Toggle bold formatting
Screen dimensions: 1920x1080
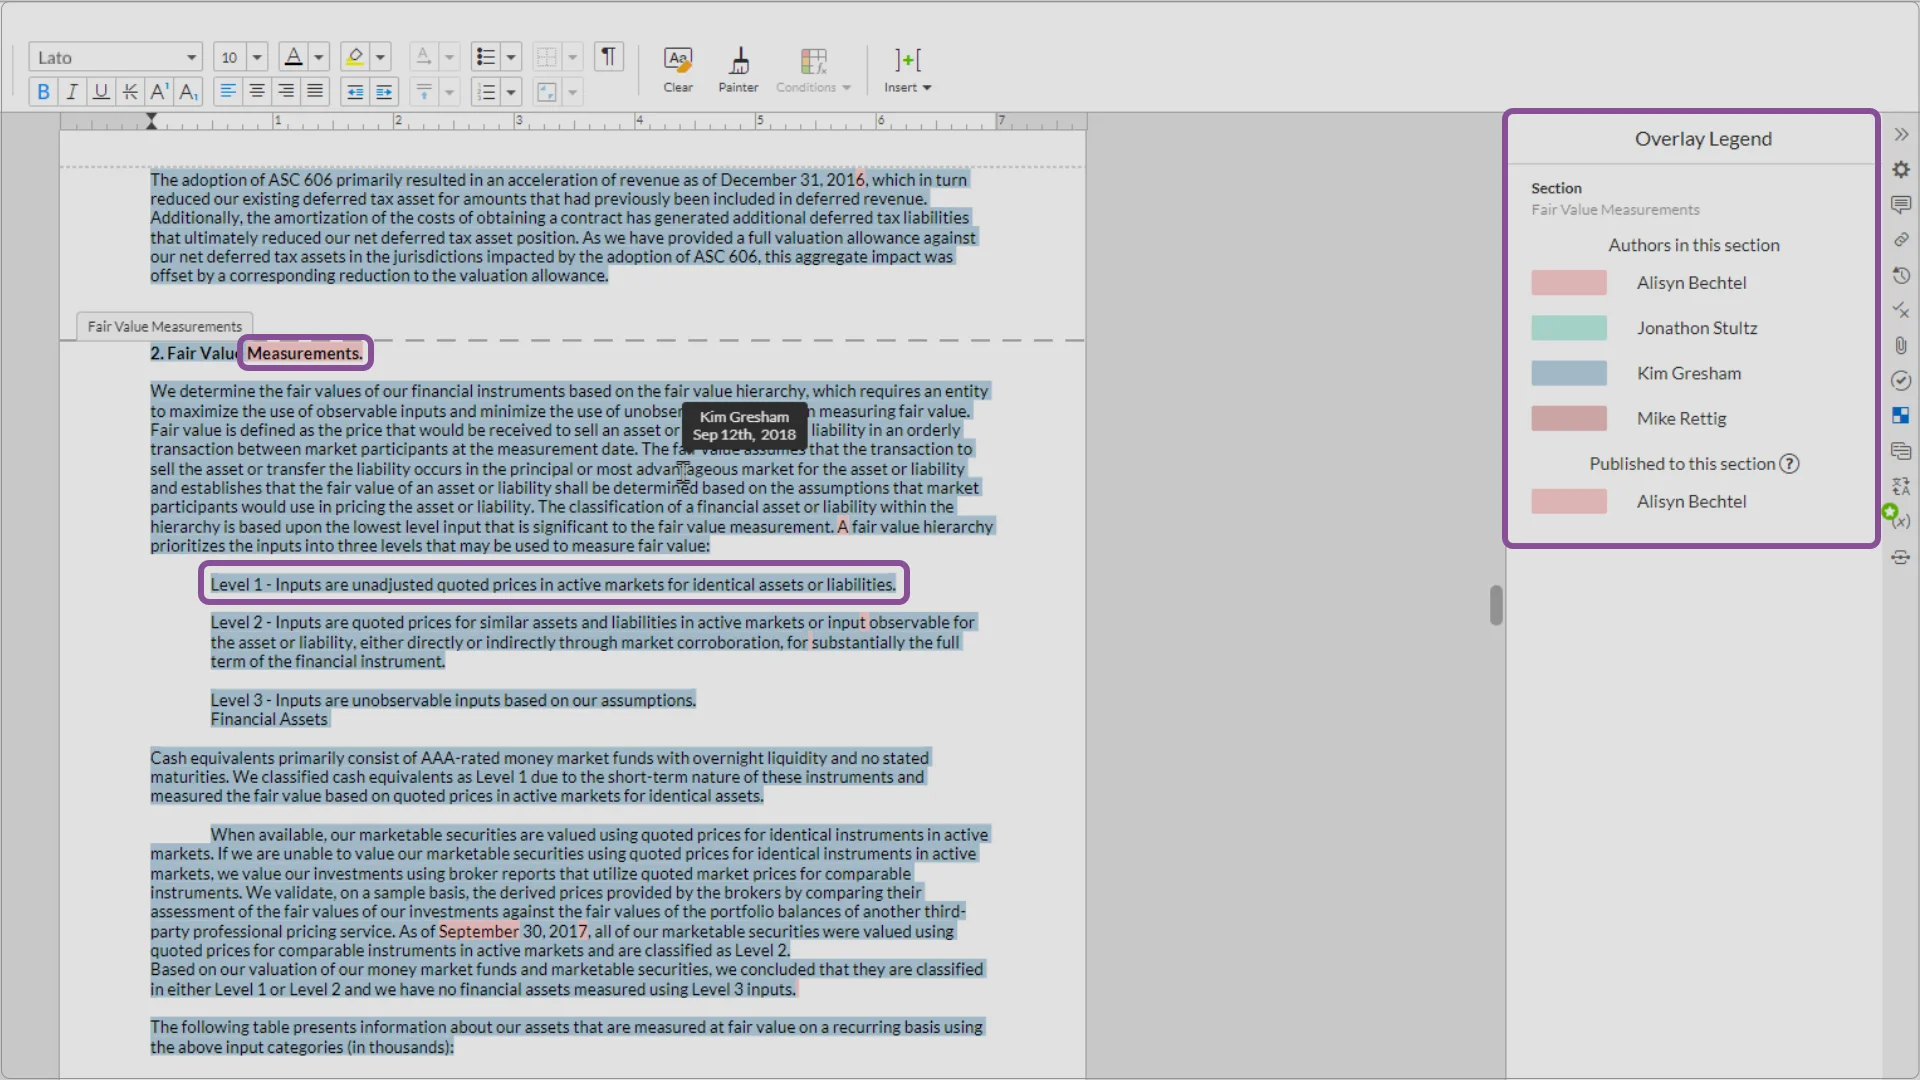tap(43, 91)
